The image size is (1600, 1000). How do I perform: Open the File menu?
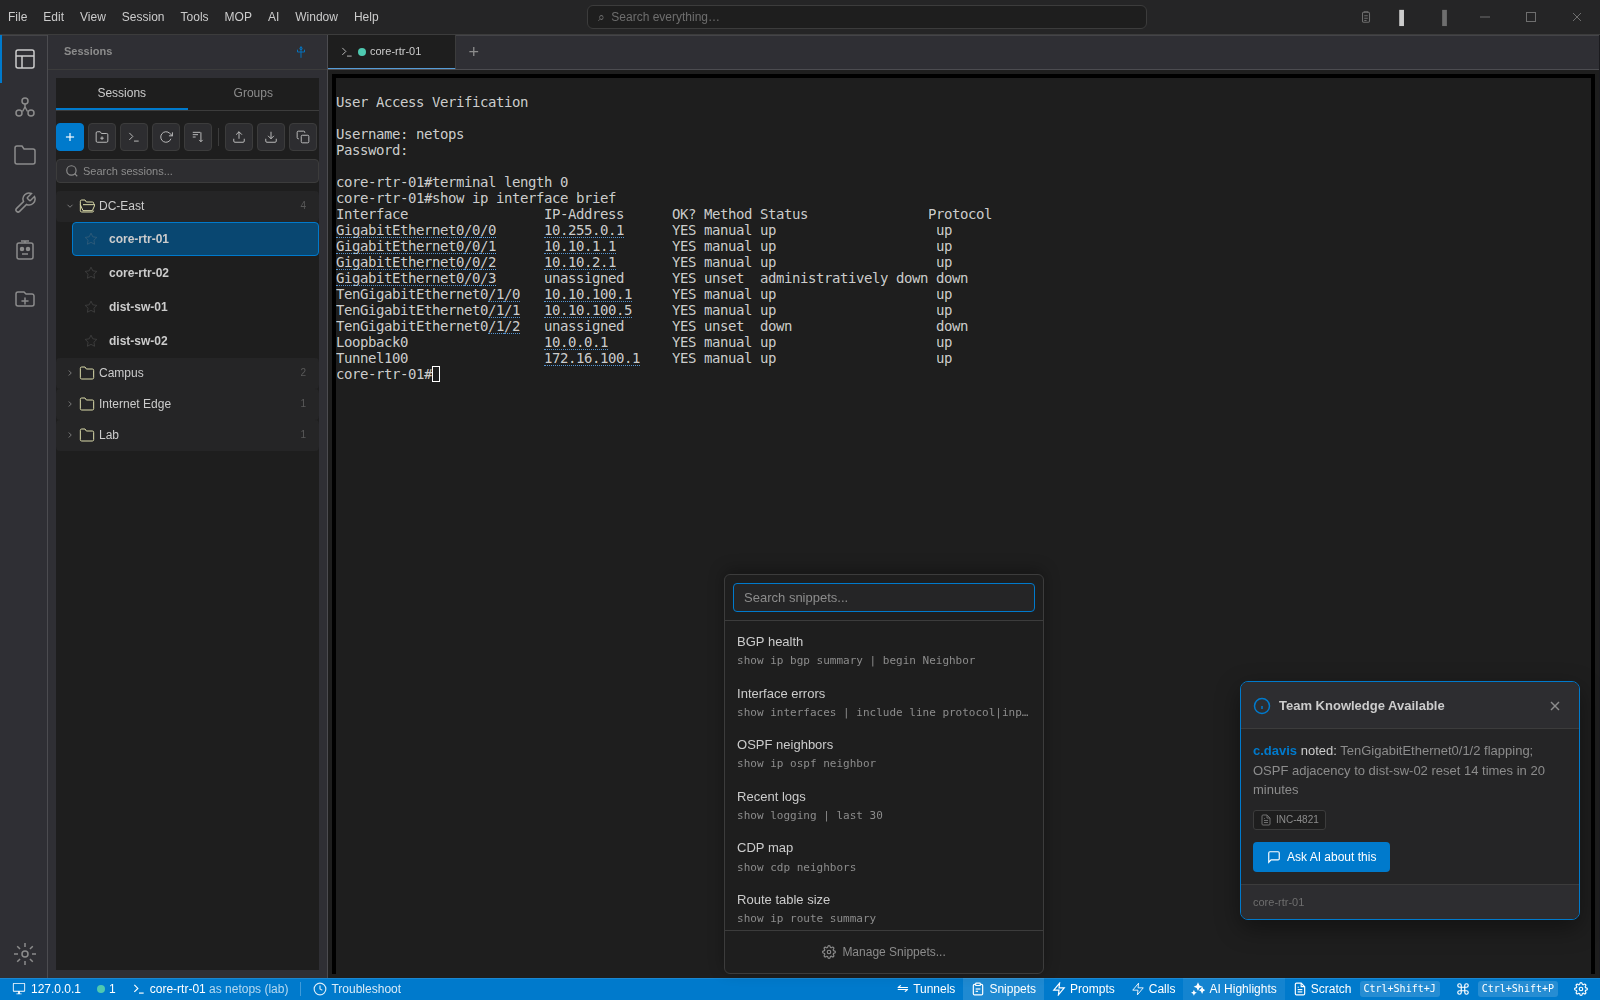[18, 17]
